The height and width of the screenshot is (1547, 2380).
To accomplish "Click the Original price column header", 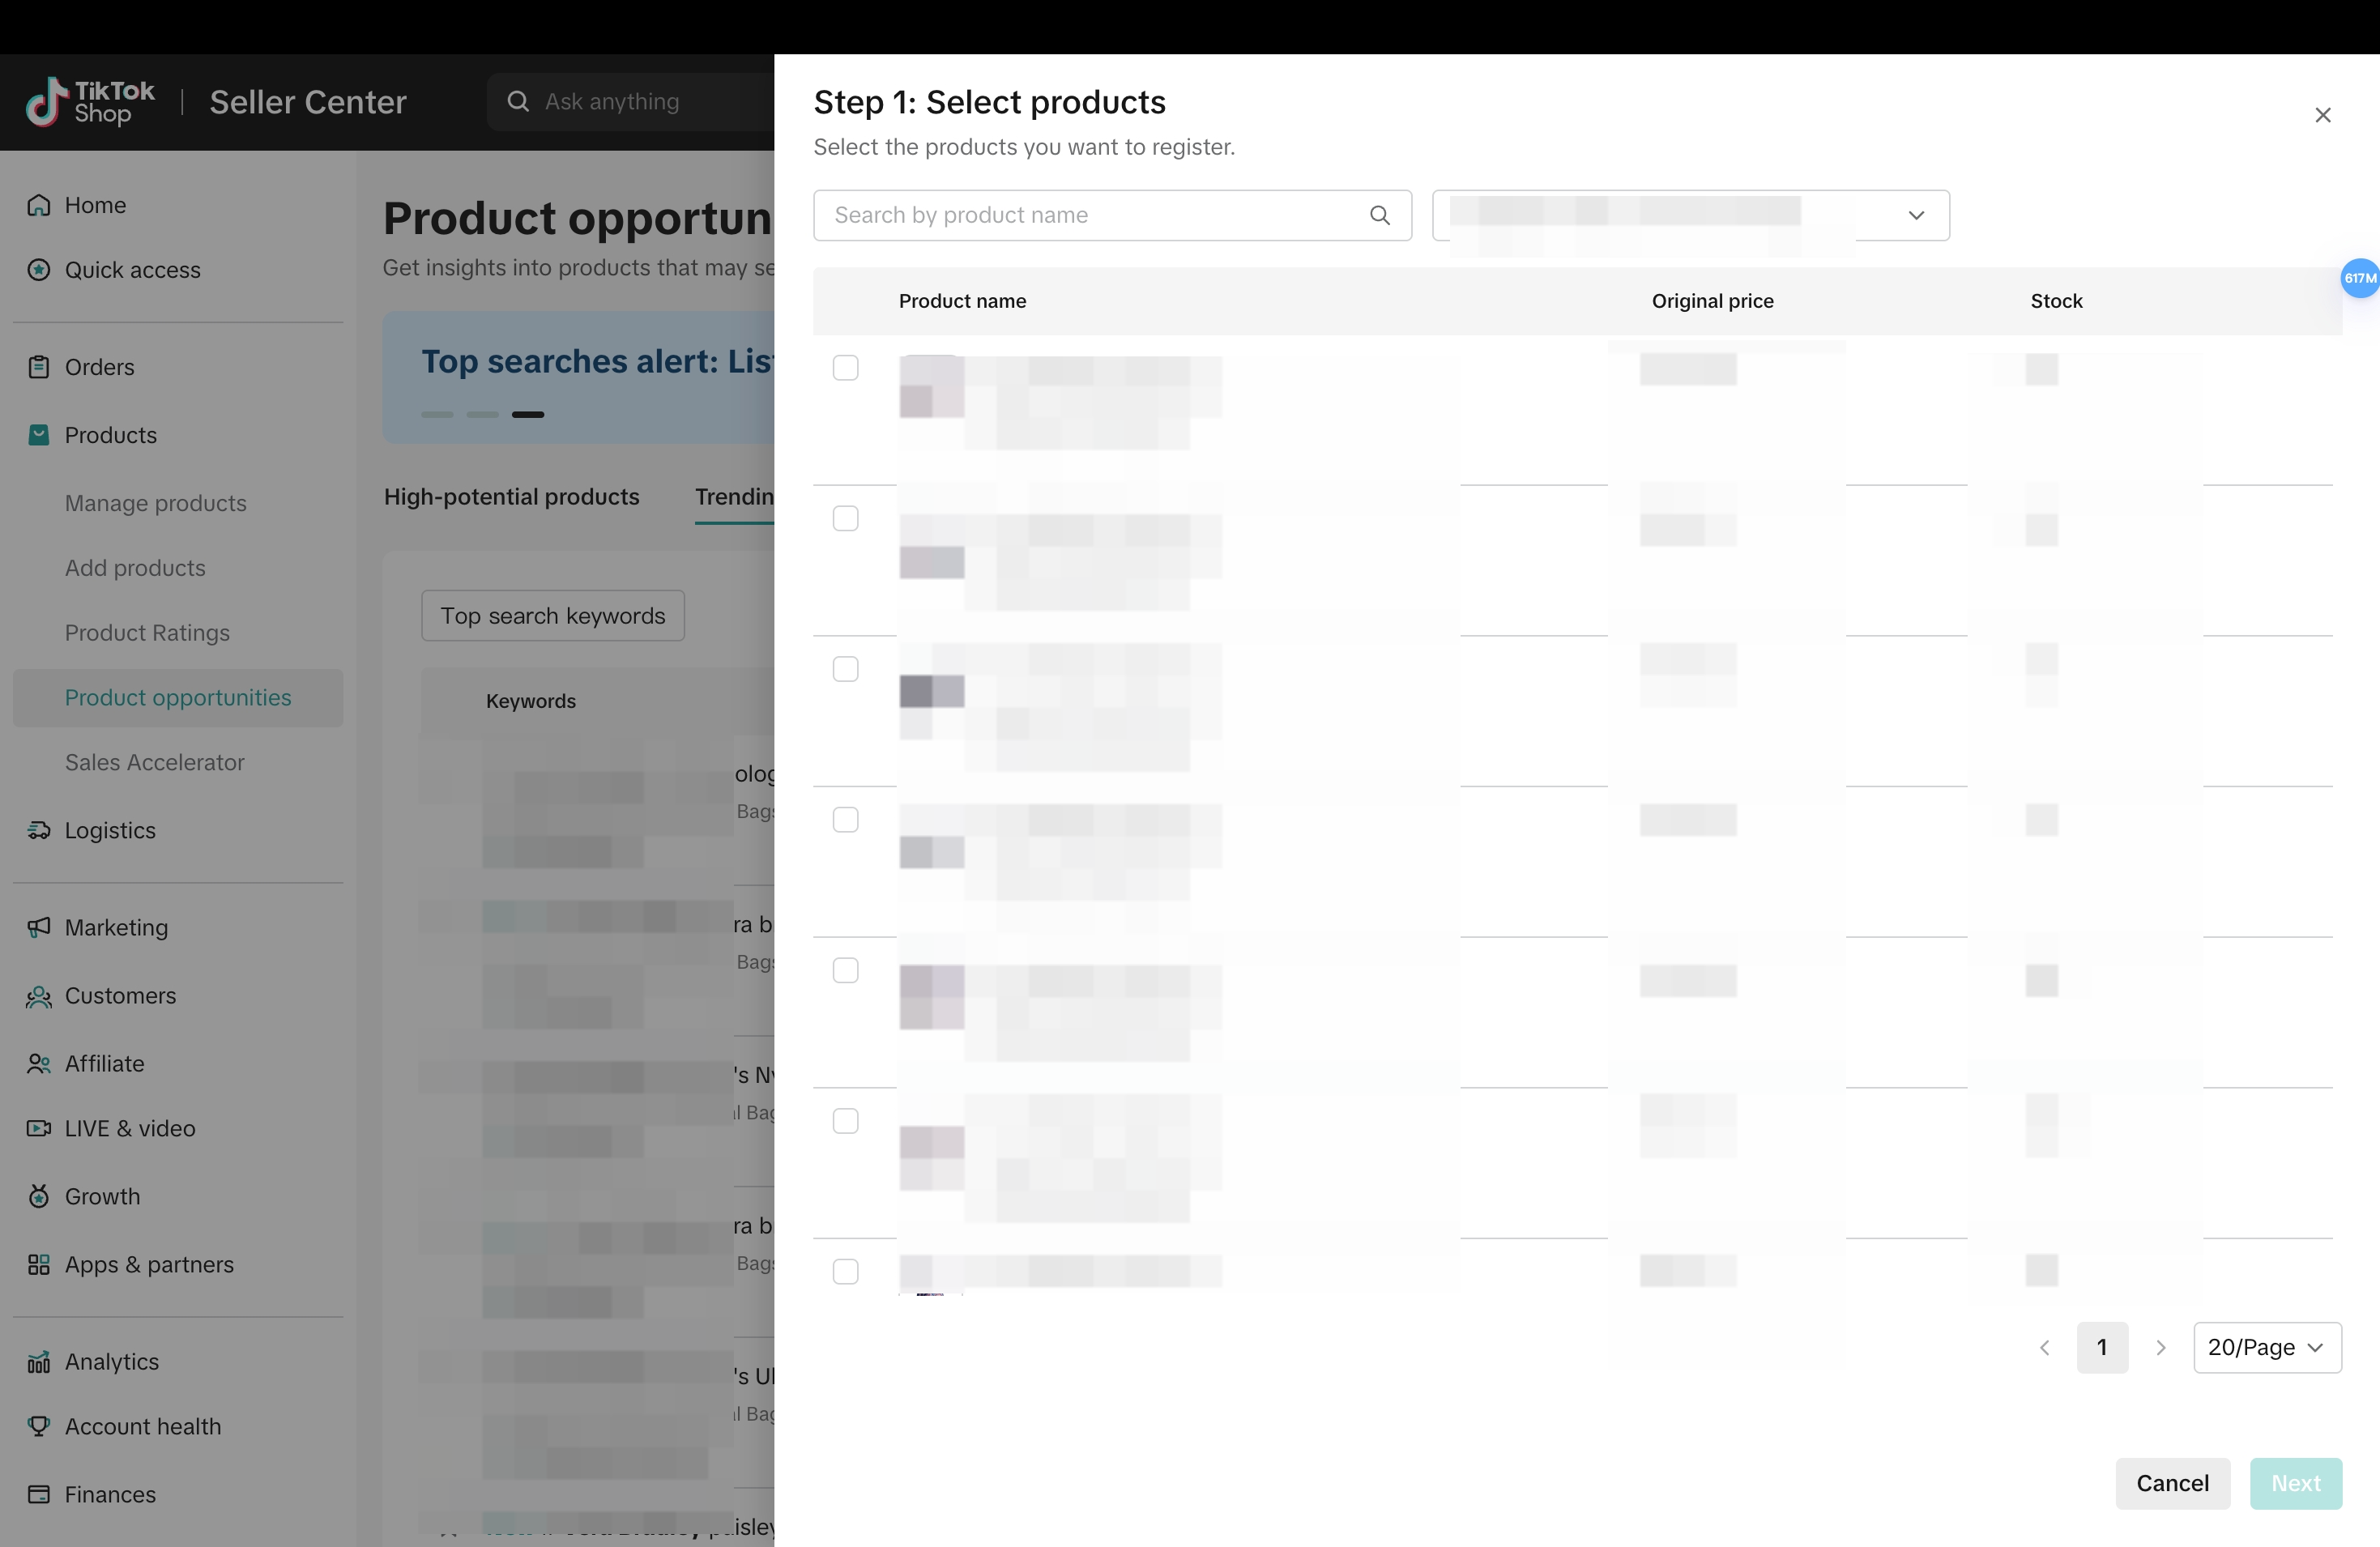I will pos(1712,301).
